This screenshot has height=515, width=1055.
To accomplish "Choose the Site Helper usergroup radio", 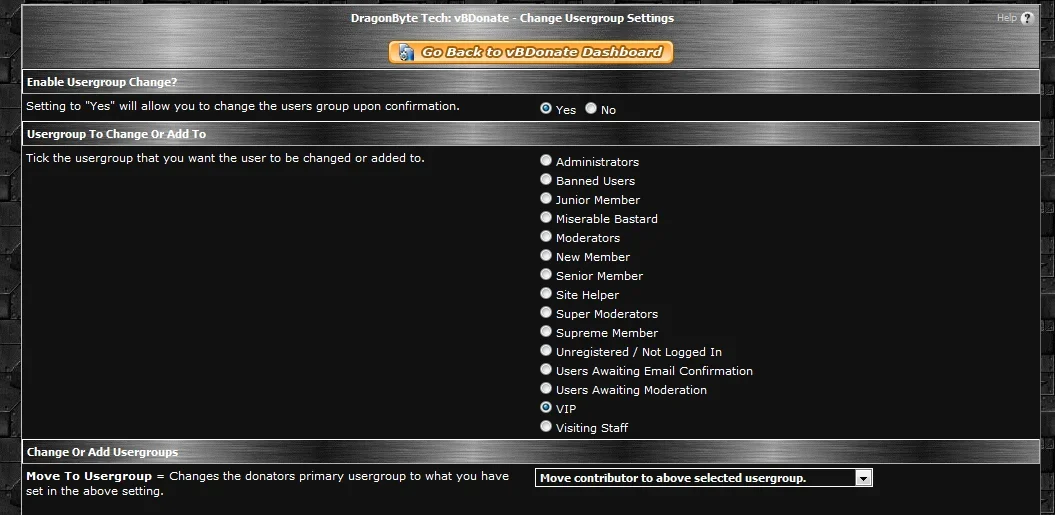I will [546, 294].
